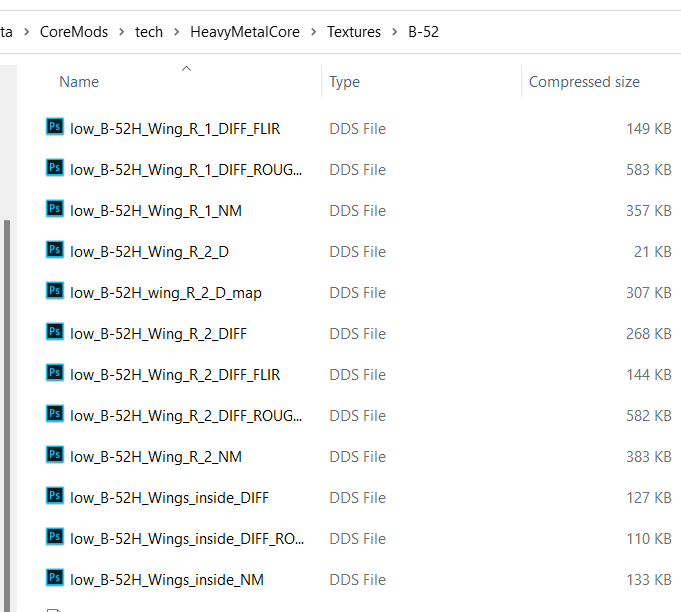Expand chevron after CoreMods in breadcrumb

pos(122,32)
